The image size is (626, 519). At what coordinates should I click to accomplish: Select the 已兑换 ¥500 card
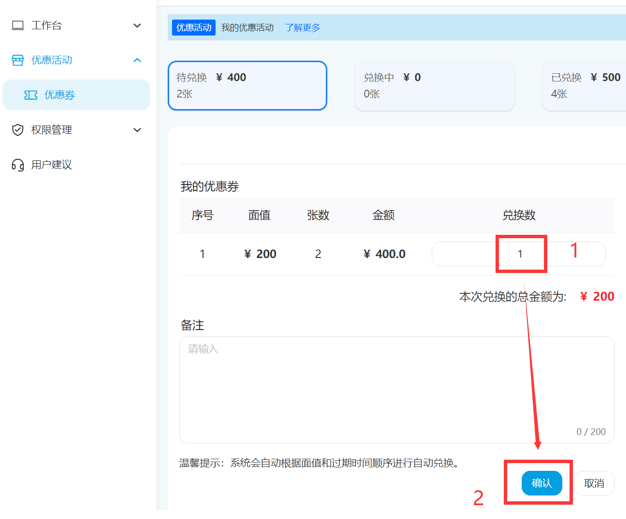tap(586, 85)
